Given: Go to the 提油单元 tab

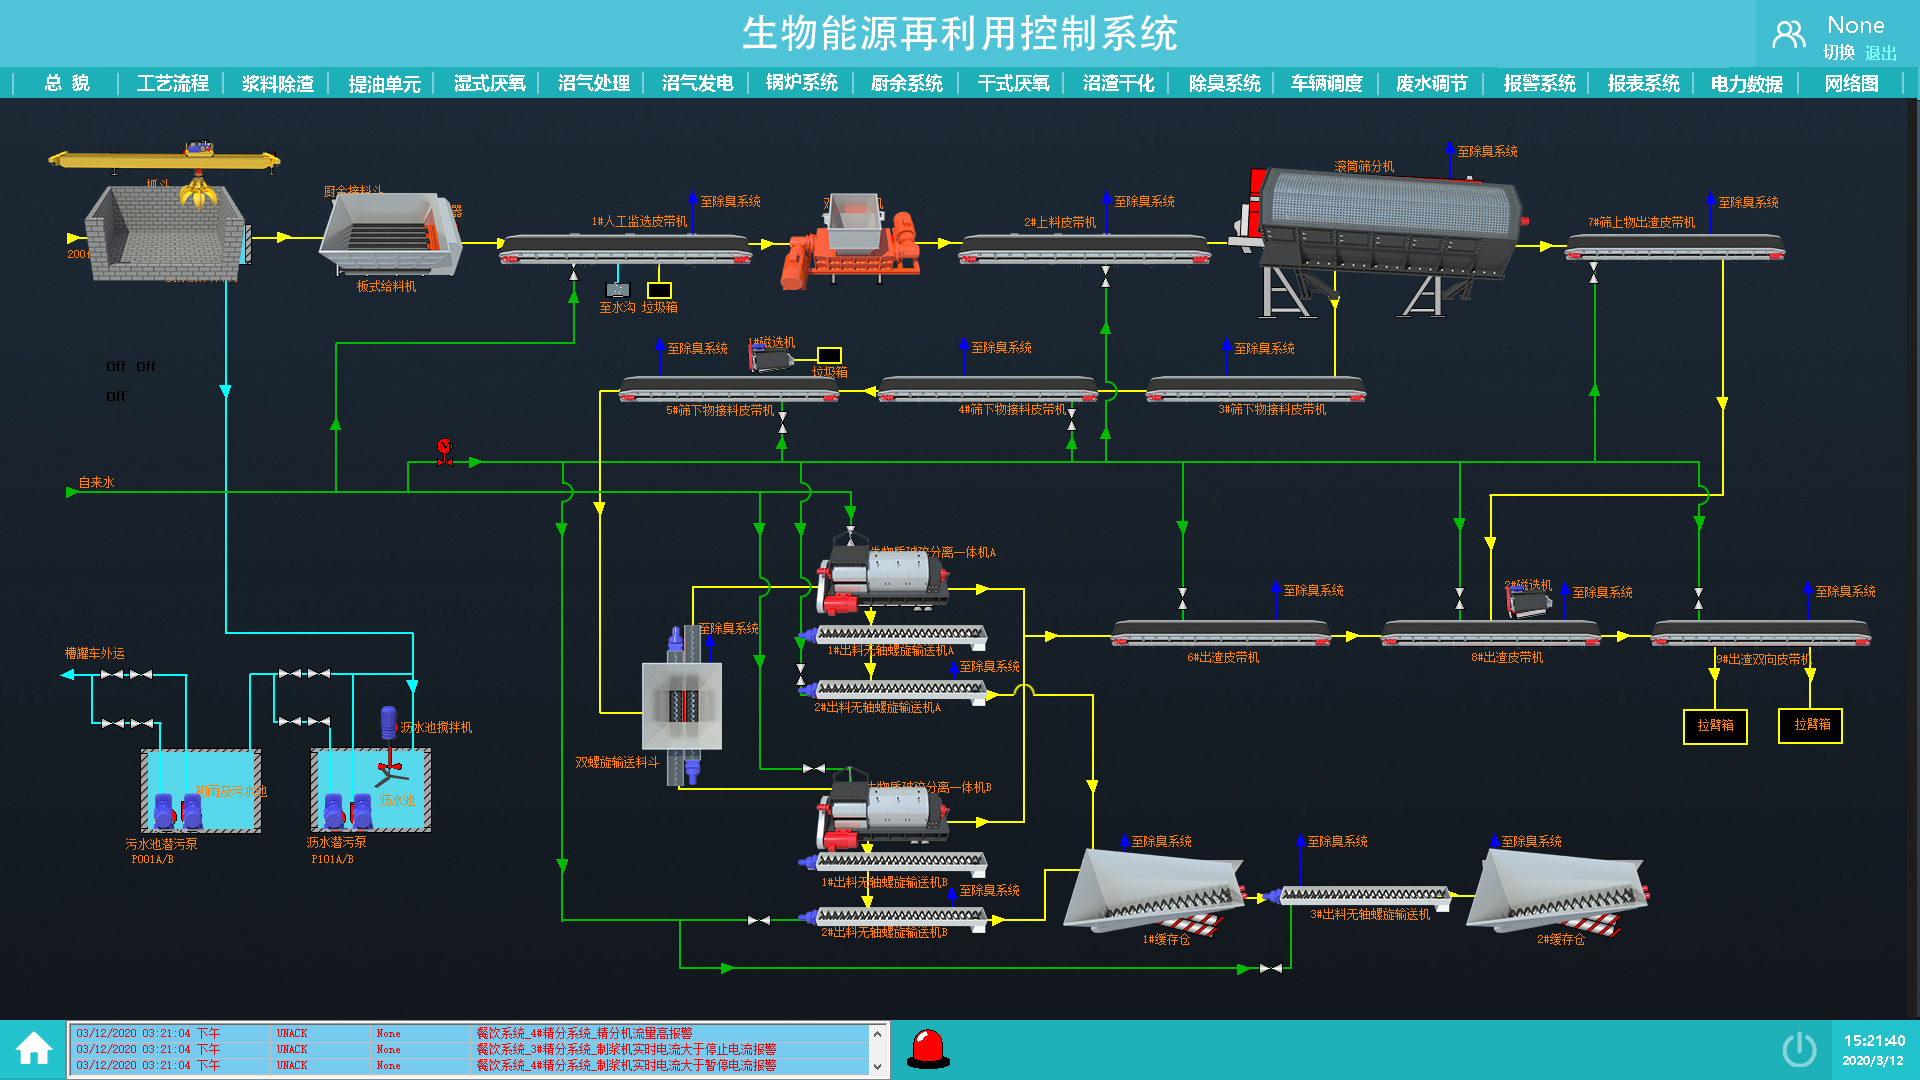Looking at the screenshot, I should point(384,83).
